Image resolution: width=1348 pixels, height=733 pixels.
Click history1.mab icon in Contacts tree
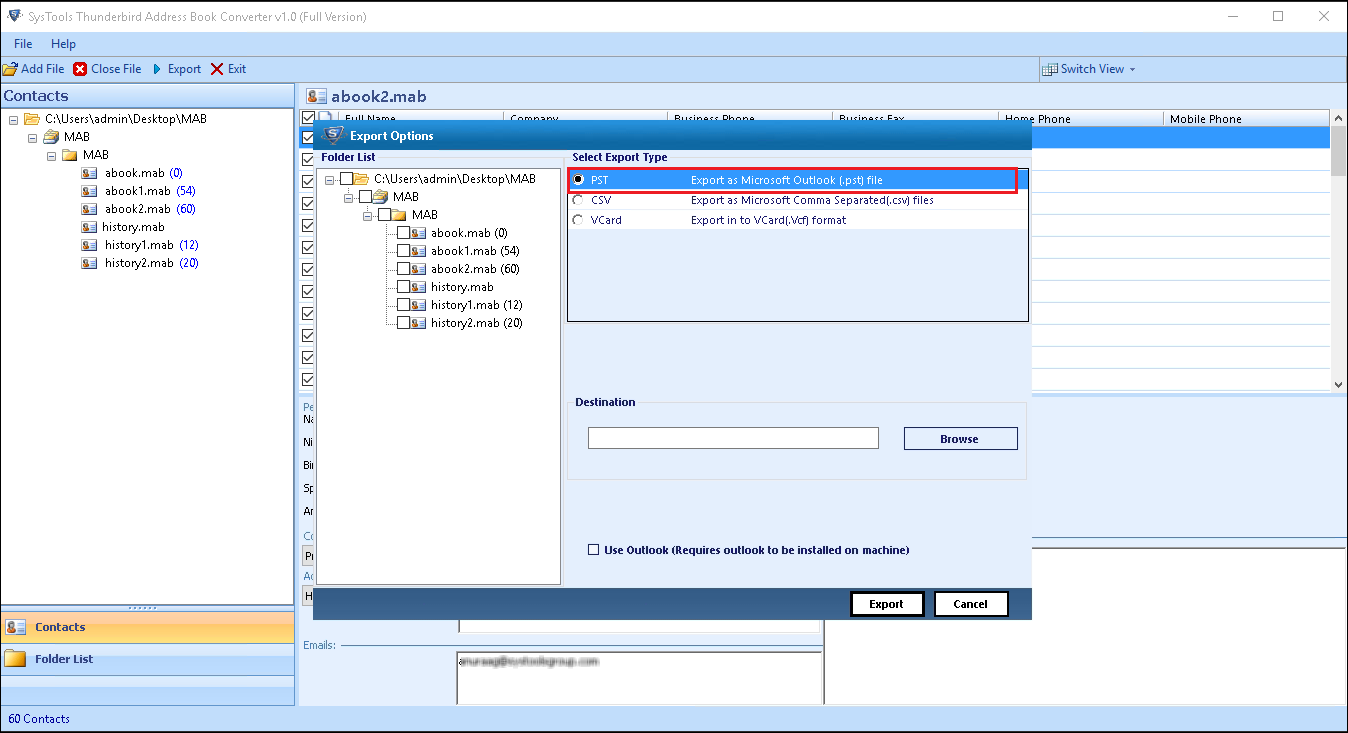pyautogui.click(x=90, y=245)
